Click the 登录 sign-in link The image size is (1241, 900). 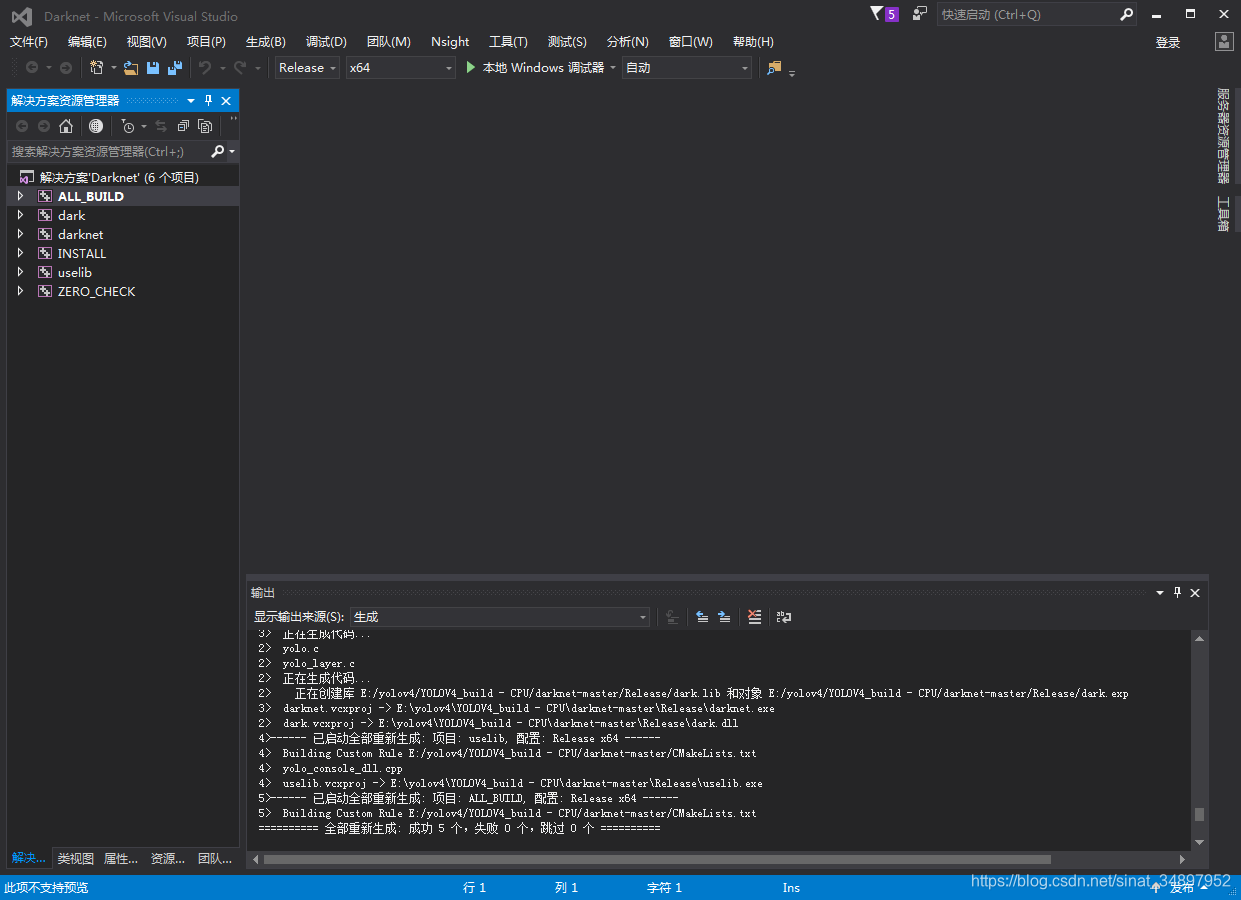1168,42
